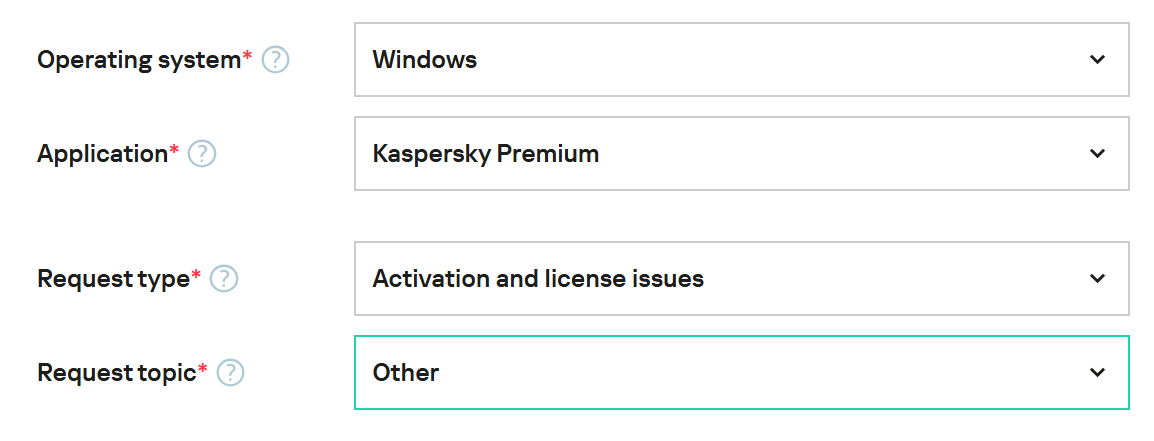This screenshot has width=1154, height=441.
Task: Click the chevron in the Other field
Action: pyautogui.click(x=1097, y=373)
